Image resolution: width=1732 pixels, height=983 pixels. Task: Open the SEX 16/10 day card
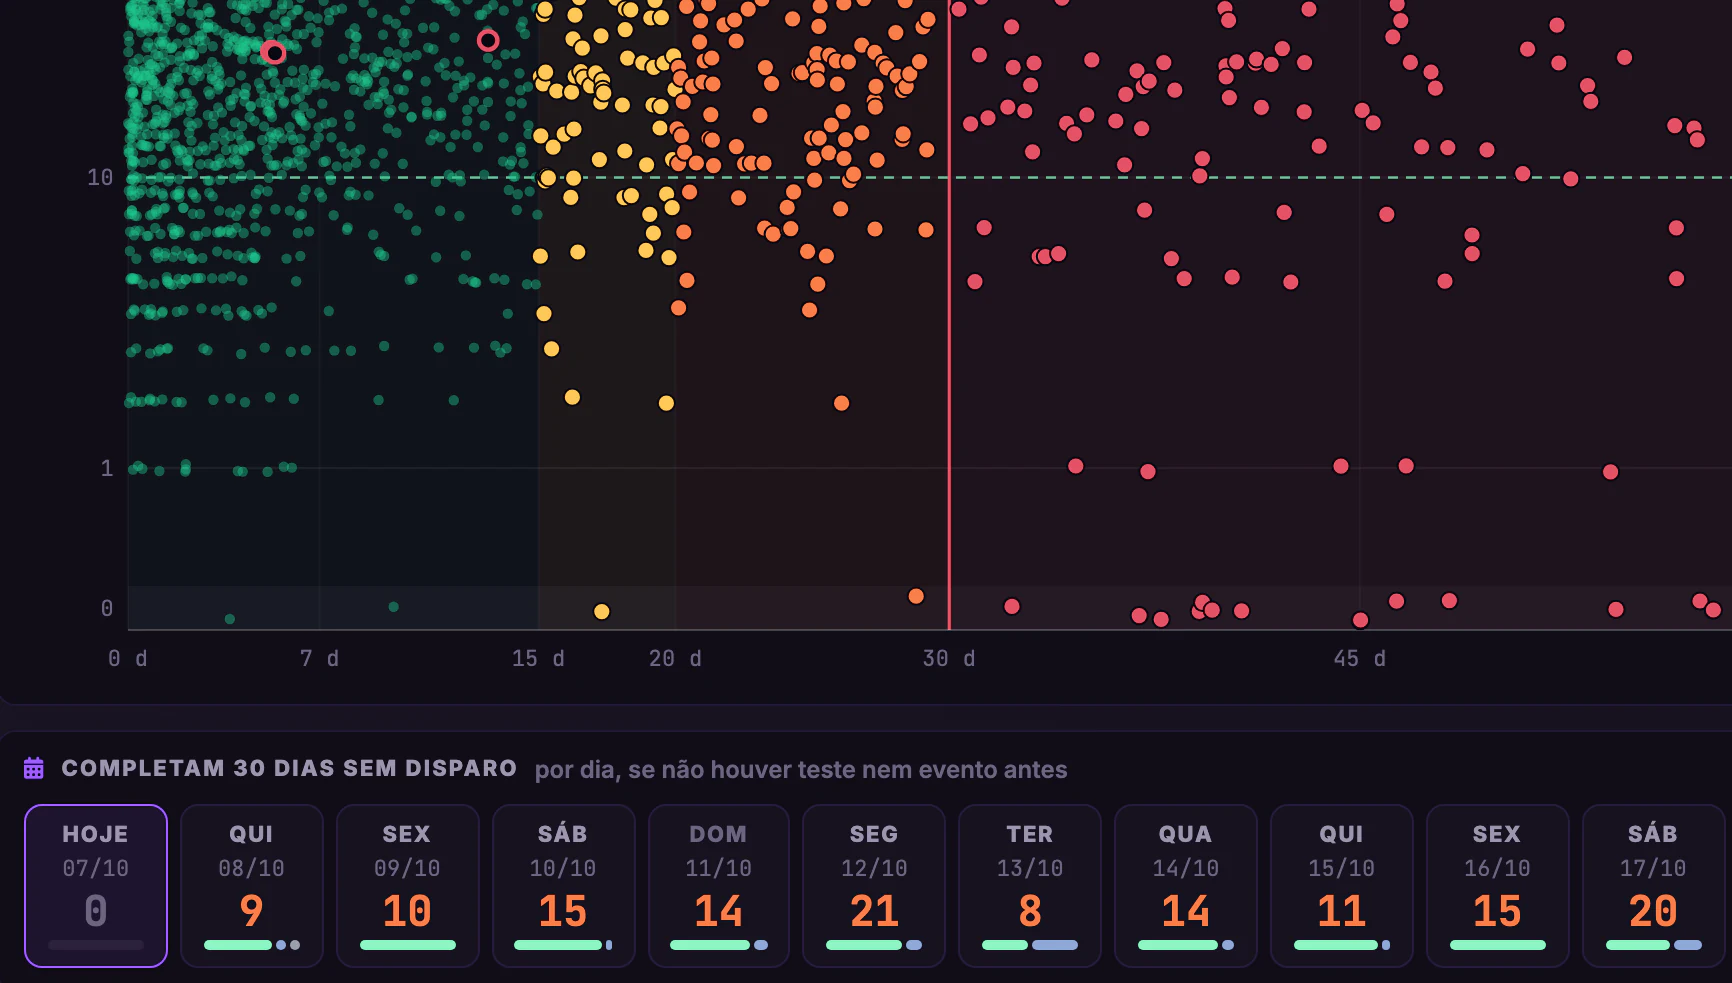1497,886
